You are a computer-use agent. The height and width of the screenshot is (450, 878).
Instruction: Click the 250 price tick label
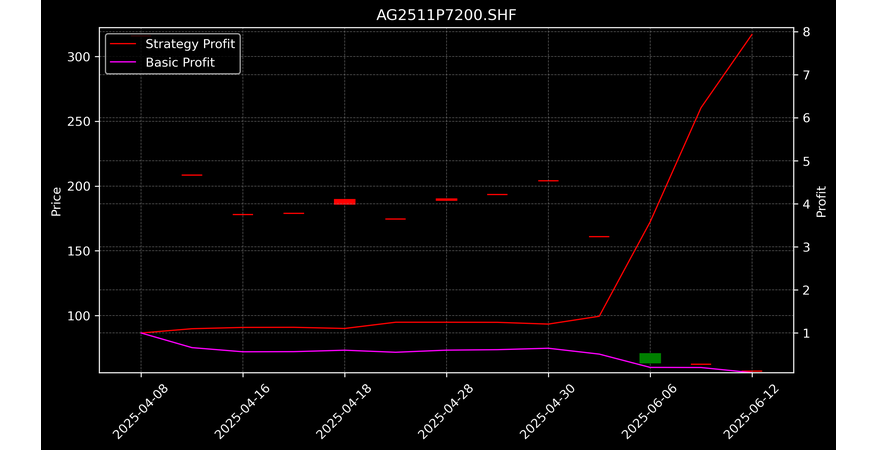(79, 121)
